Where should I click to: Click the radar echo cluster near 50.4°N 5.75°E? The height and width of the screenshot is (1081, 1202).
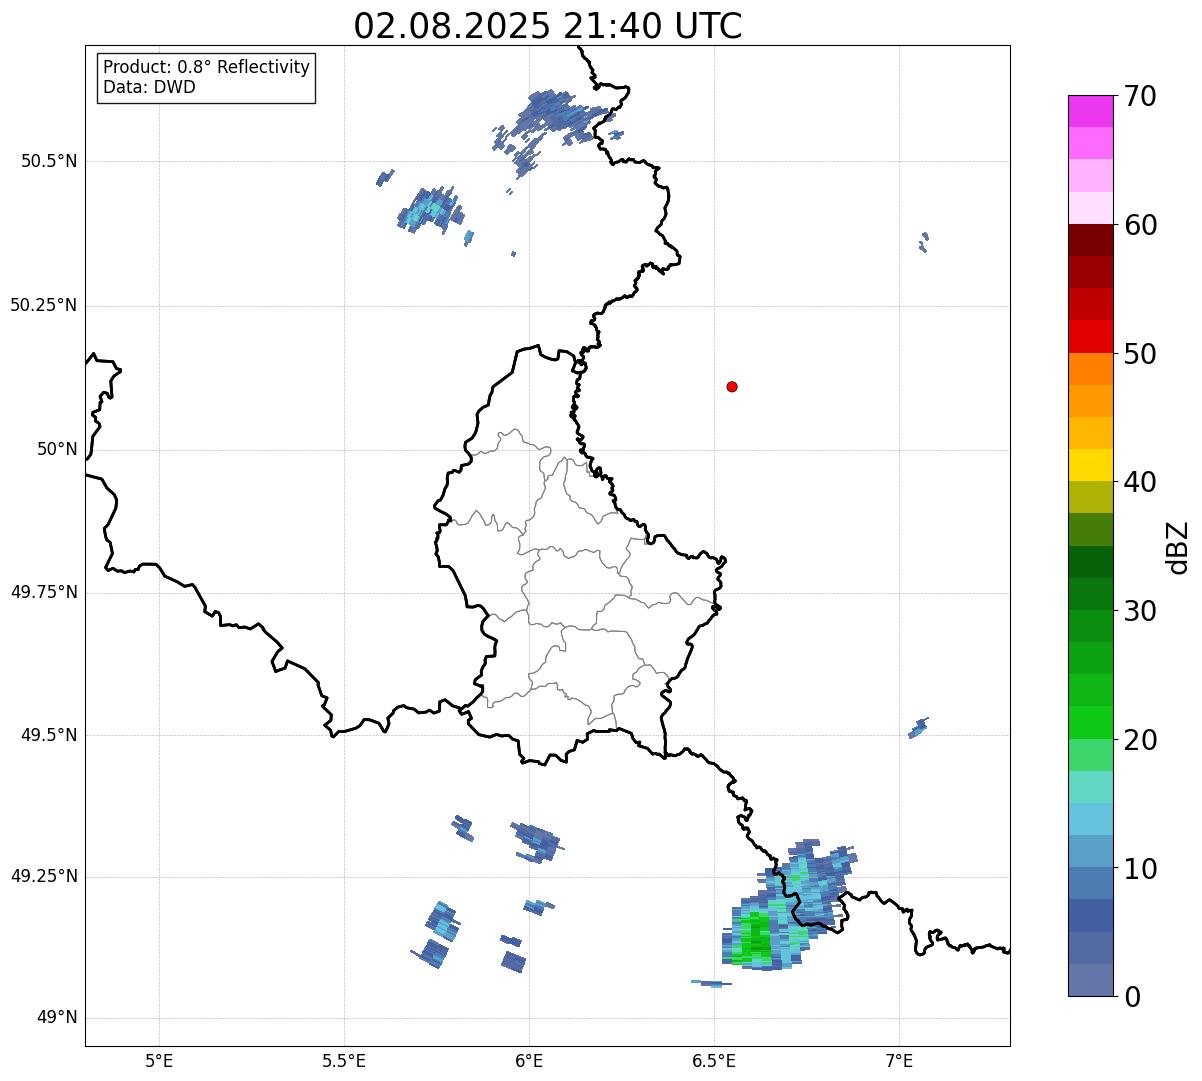(431, 209)
